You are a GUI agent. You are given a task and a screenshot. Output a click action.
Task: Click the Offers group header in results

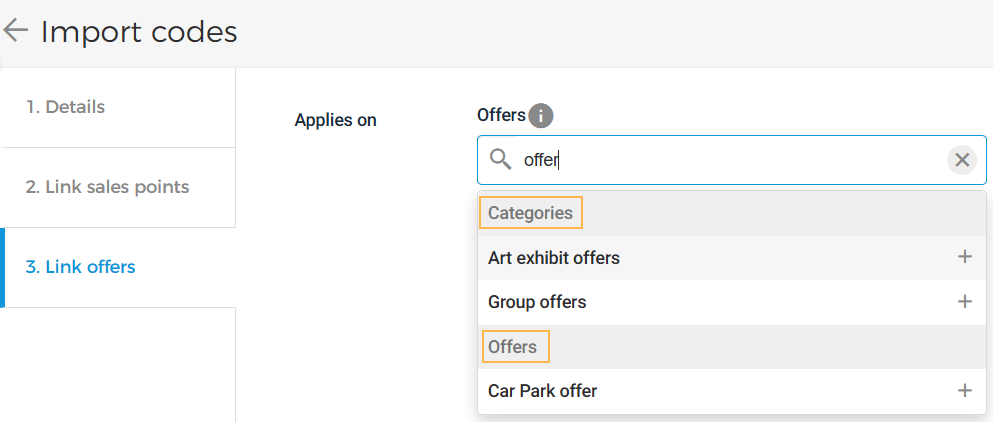(513, 347)
